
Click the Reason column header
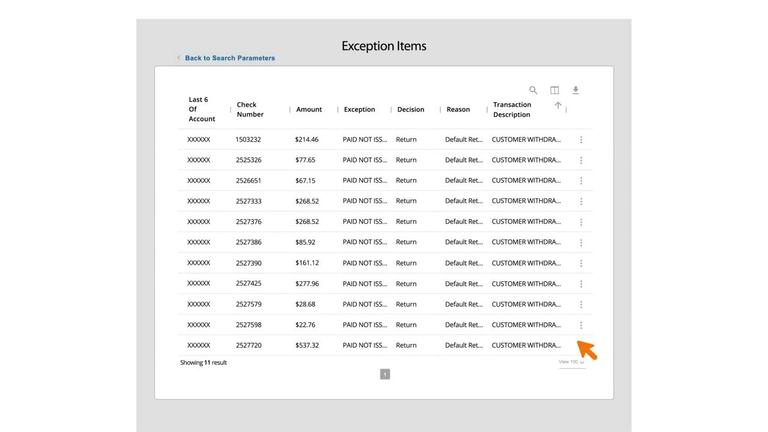pos(458,109)
